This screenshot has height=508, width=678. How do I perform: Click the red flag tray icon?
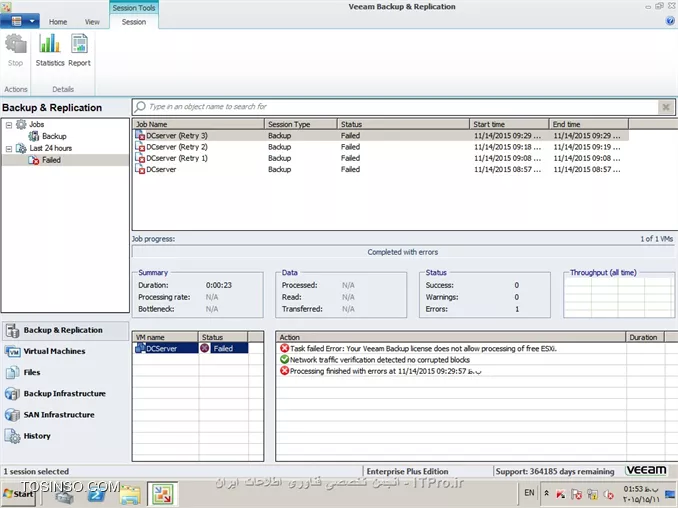click(576, 494)
